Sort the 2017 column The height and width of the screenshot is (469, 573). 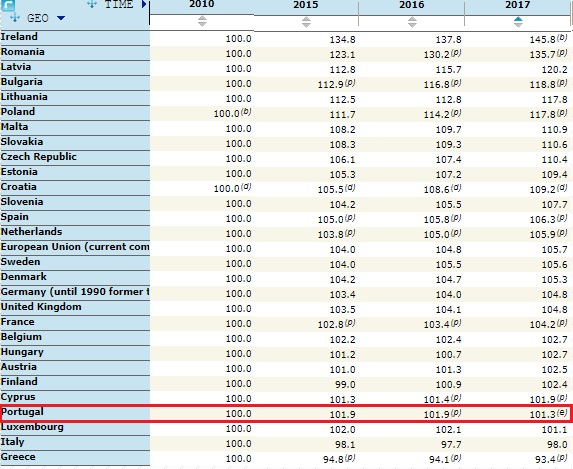[518, 22]
